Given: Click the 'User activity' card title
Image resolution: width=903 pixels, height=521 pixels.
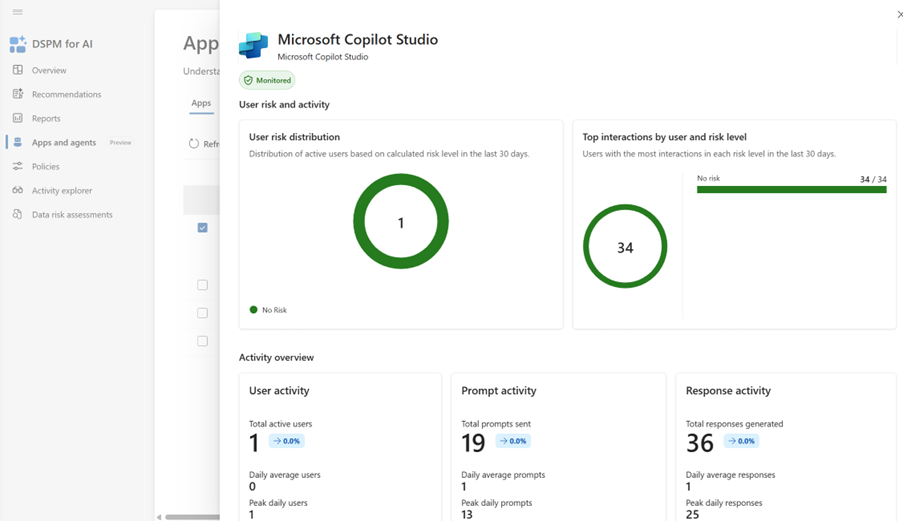Looking at the screenshot, I should pyautogui.click(x=279, y=390).
